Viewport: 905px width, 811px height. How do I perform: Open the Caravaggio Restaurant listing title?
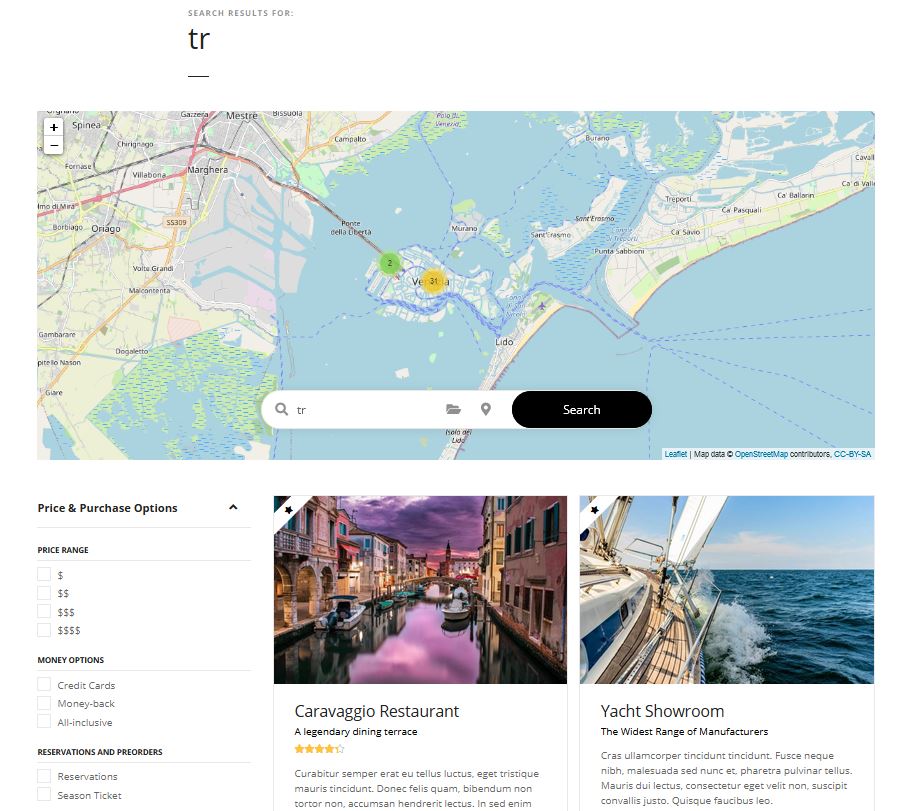pyautogui.click(x=376, y=711)
